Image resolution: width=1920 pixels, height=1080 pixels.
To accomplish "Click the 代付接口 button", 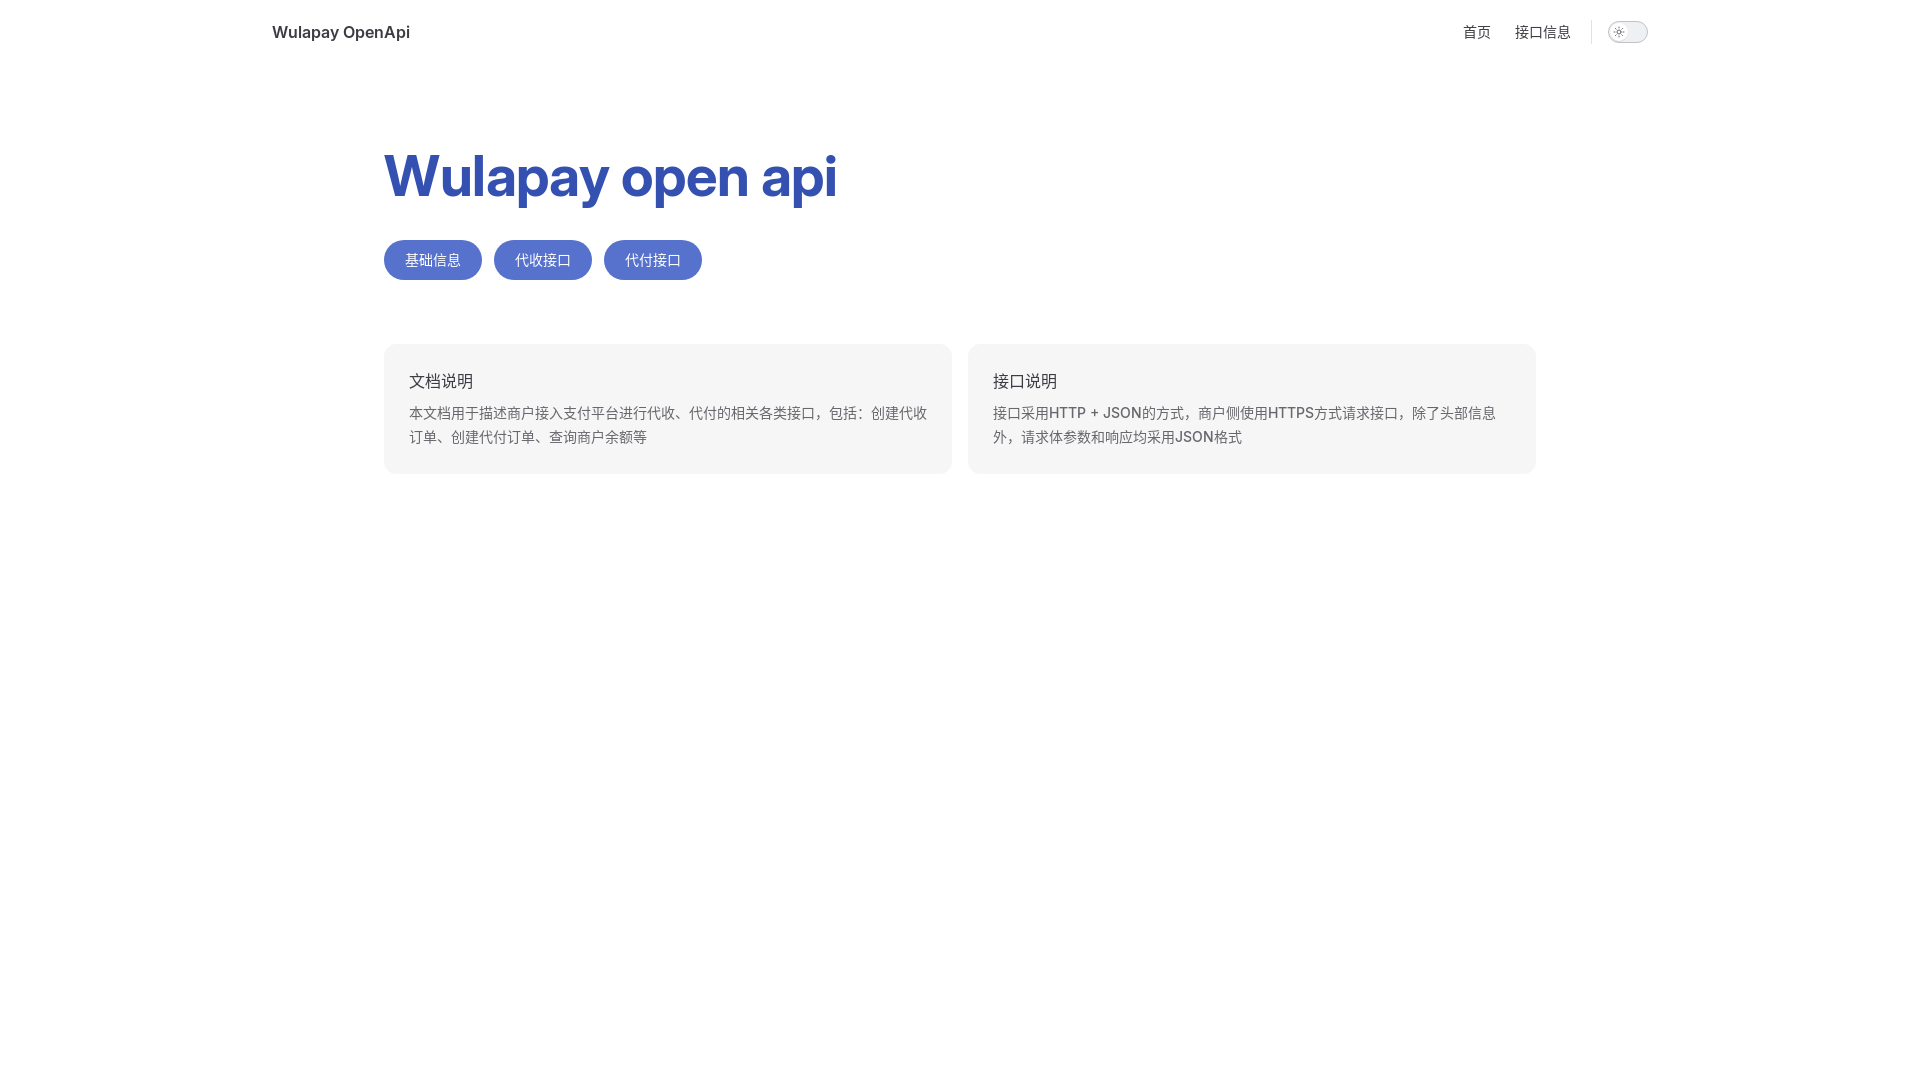I will 653,260.
